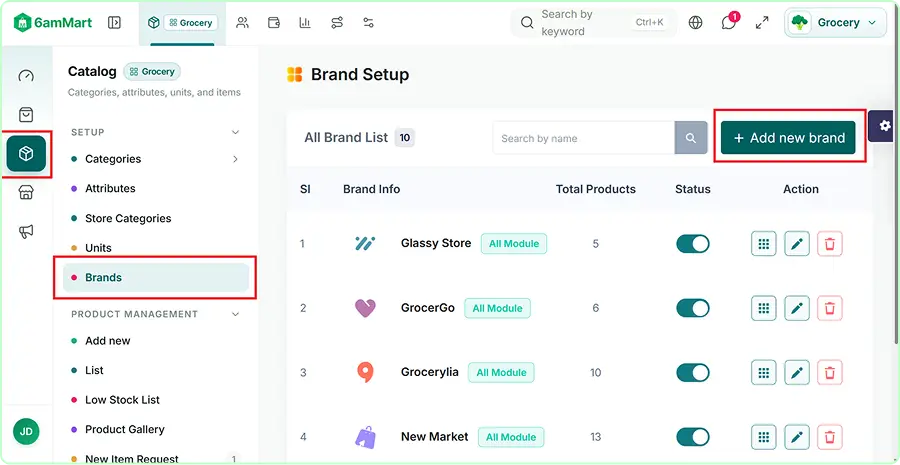Click the Glassy Store logo thumbnail

click(365, 244)
